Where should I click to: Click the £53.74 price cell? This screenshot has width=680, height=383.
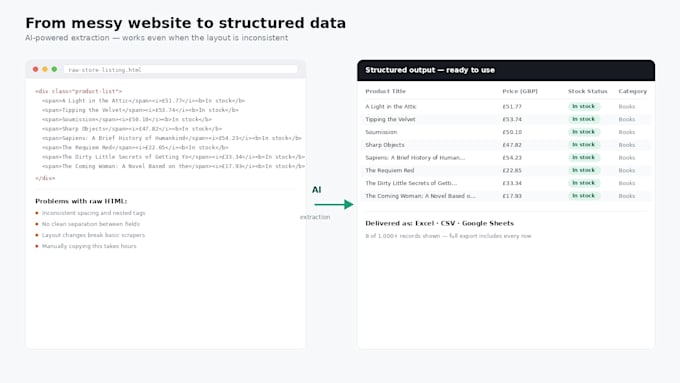click(512, 119)
